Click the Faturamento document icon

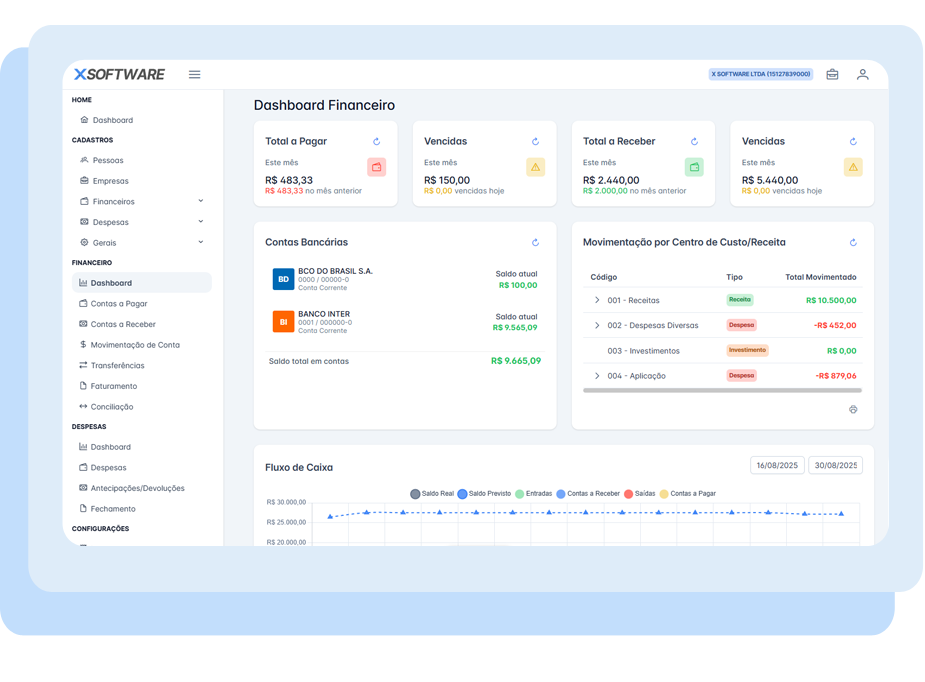tap(83, 386)
